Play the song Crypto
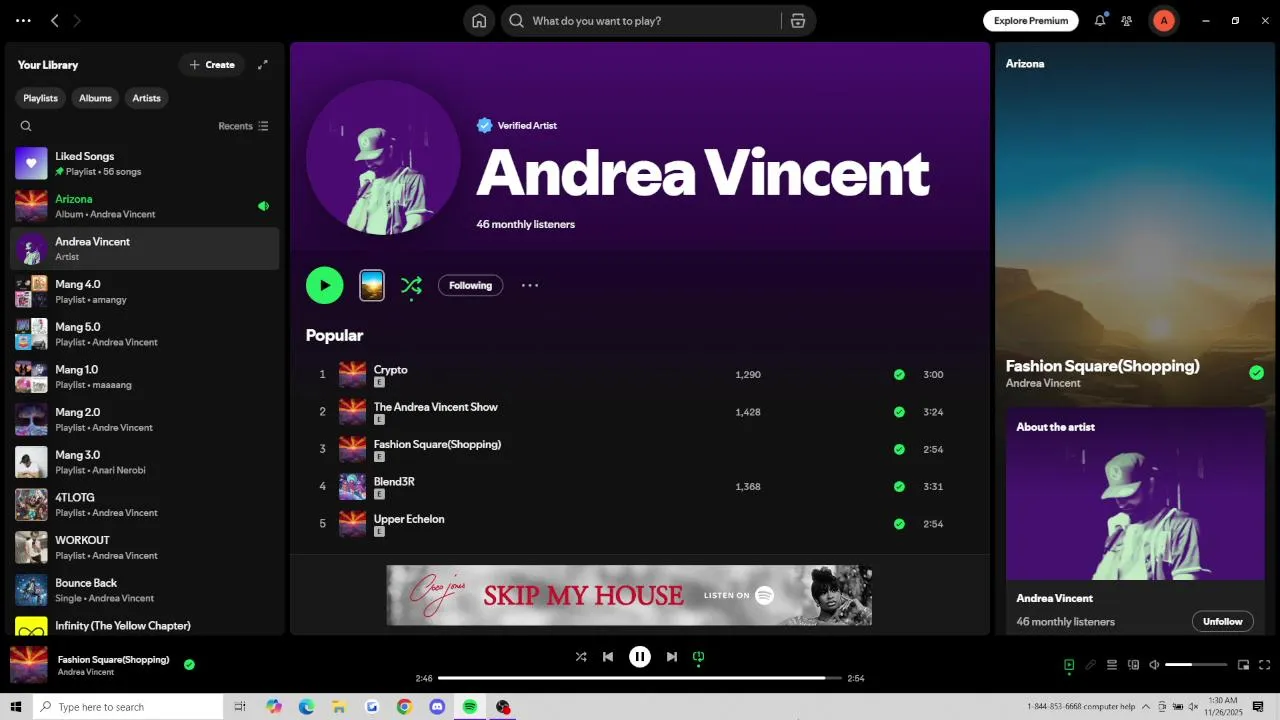This screenshot has width=1280, height=720. [390, 370]
